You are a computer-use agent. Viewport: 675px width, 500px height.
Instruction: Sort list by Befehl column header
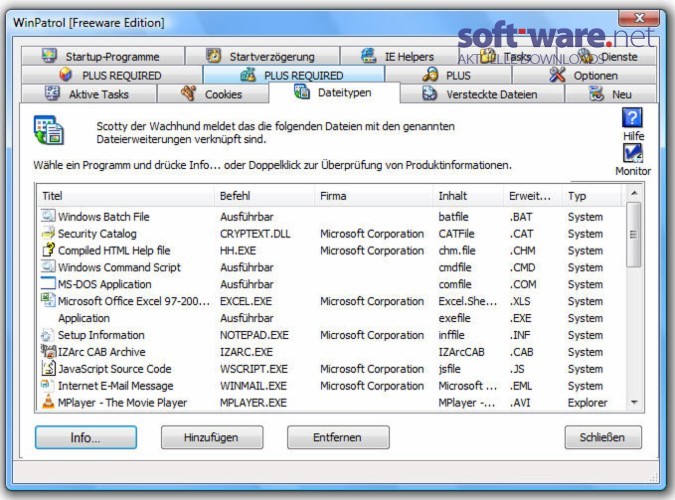[x=264, y=196]
